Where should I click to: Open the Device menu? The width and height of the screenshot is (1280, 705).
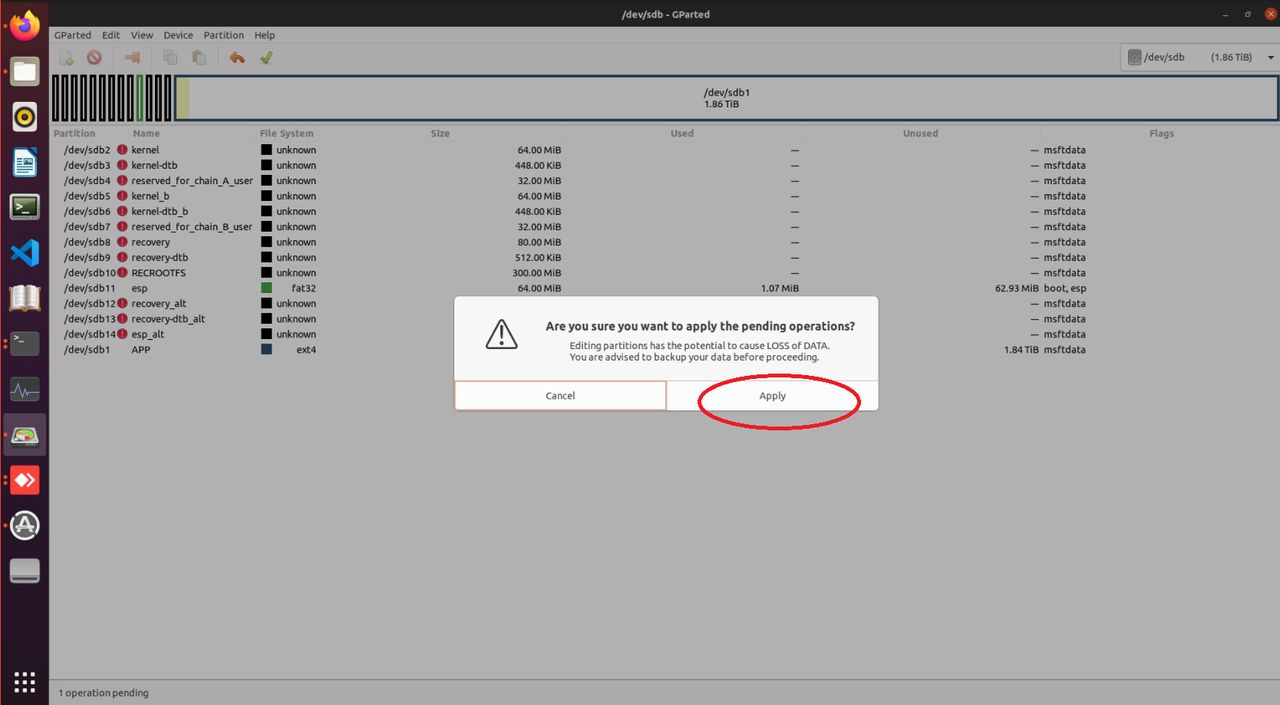tap(178, 35)
